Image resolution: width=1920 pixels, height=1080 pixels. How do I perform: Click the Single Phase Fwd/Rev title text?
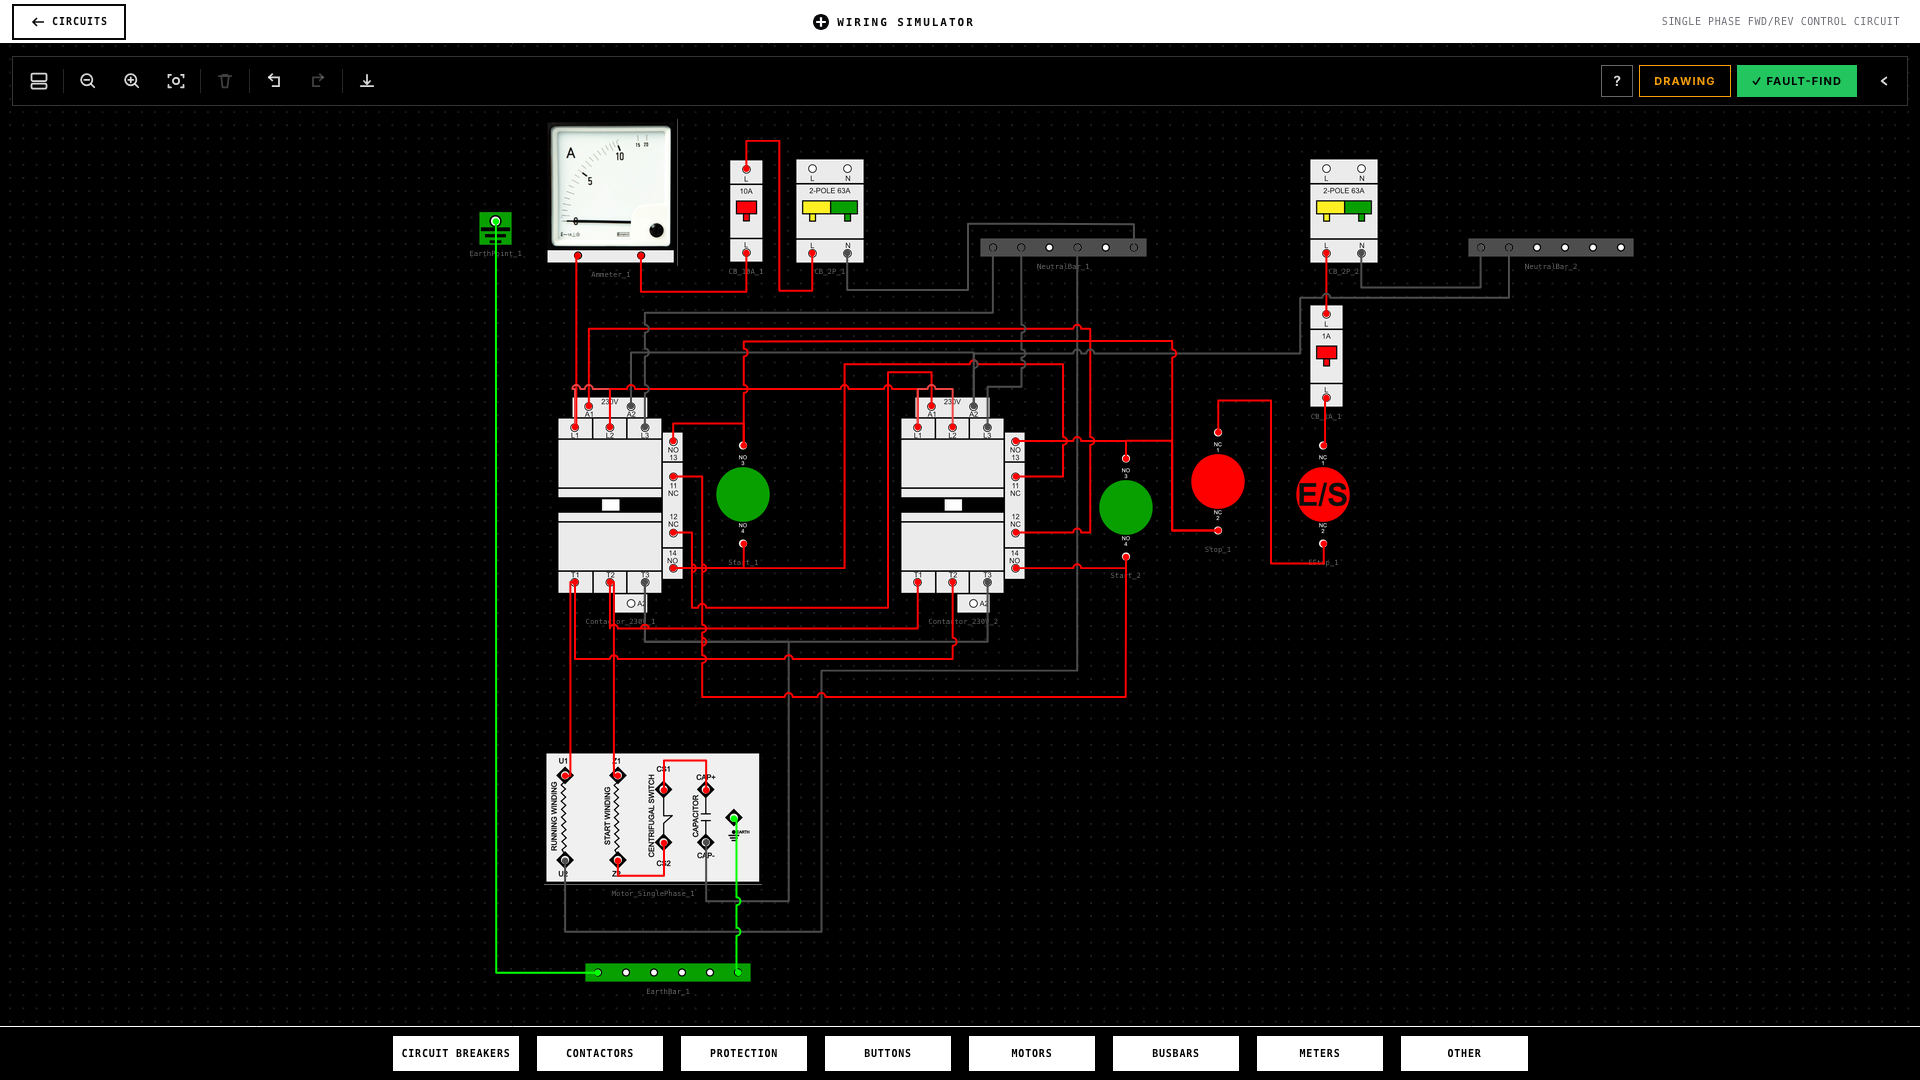pyautogui.click(x=1780, y=22)
